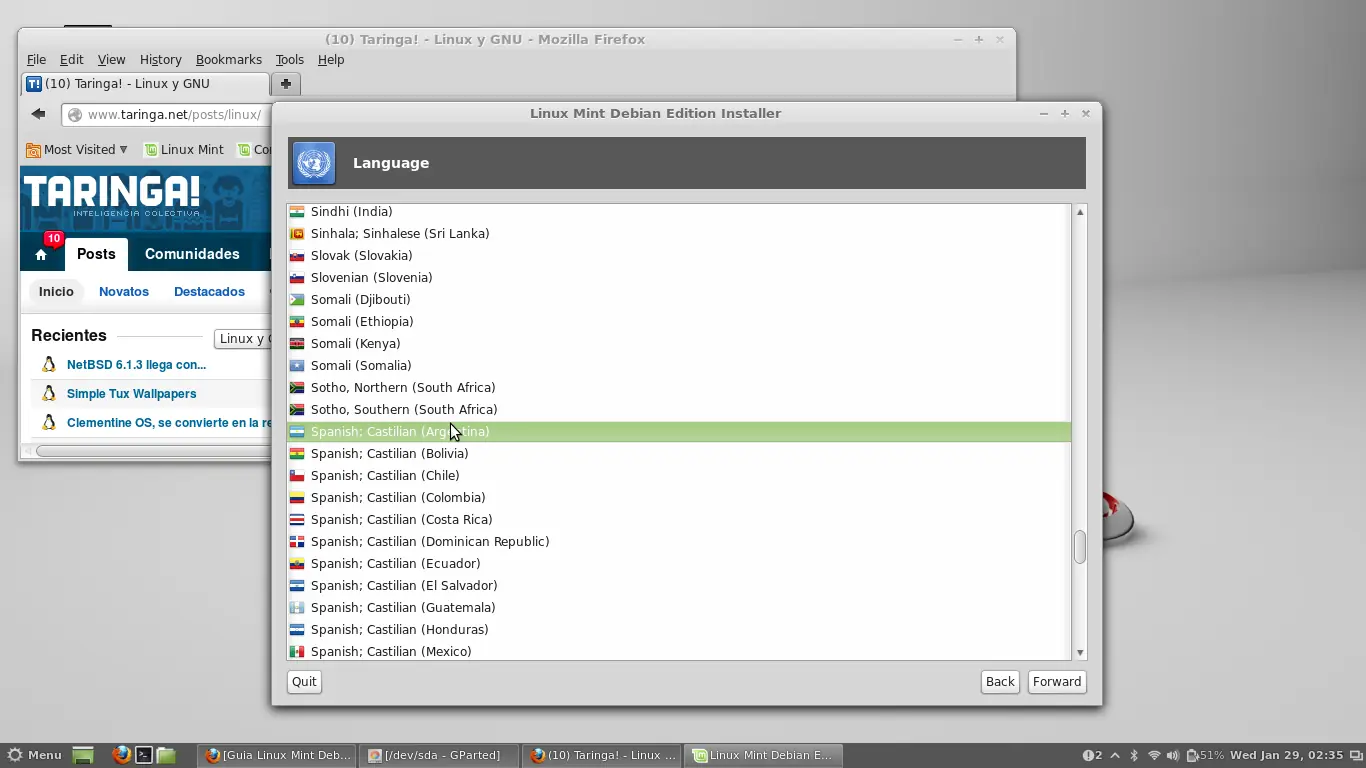Select Sotho, Northern (South Africa) language row
Screen dimensions: 1366x768
679,387
